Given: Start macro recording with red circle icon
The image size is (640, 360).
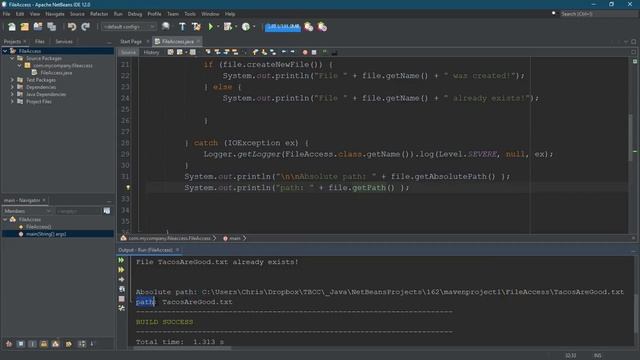Looking at the screenshot, I should click(x=305, y=52).
